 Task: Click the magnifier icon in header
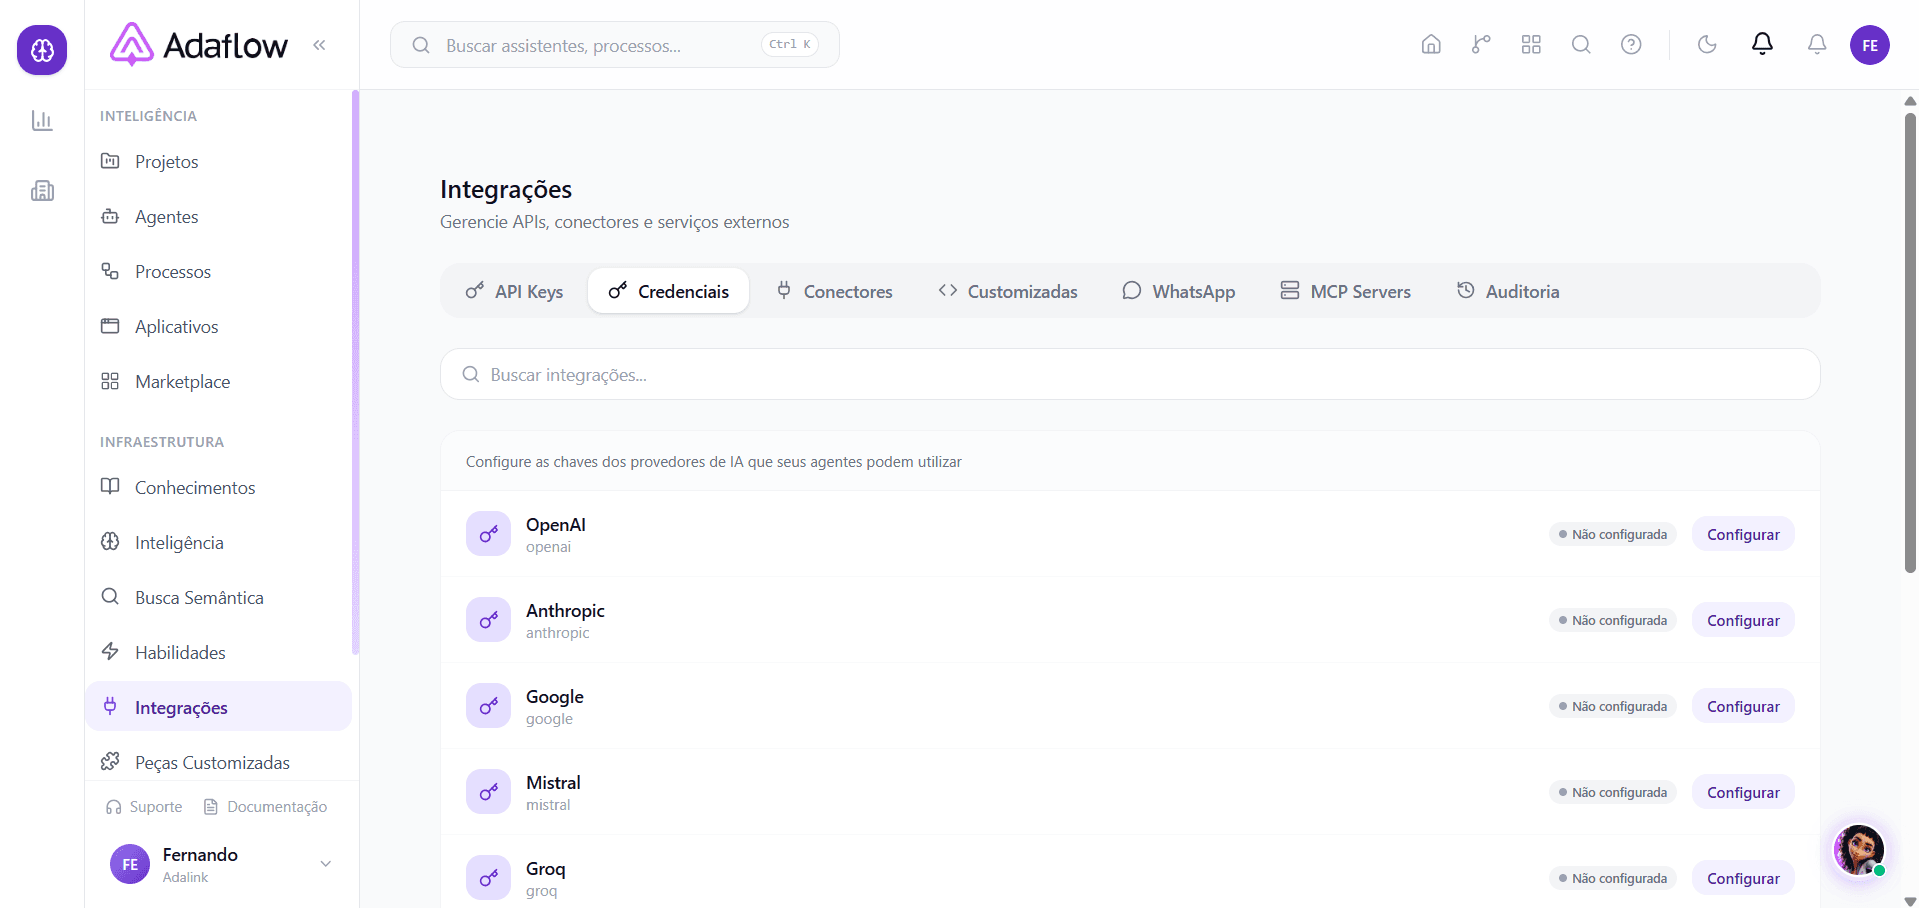point(1581,44)
